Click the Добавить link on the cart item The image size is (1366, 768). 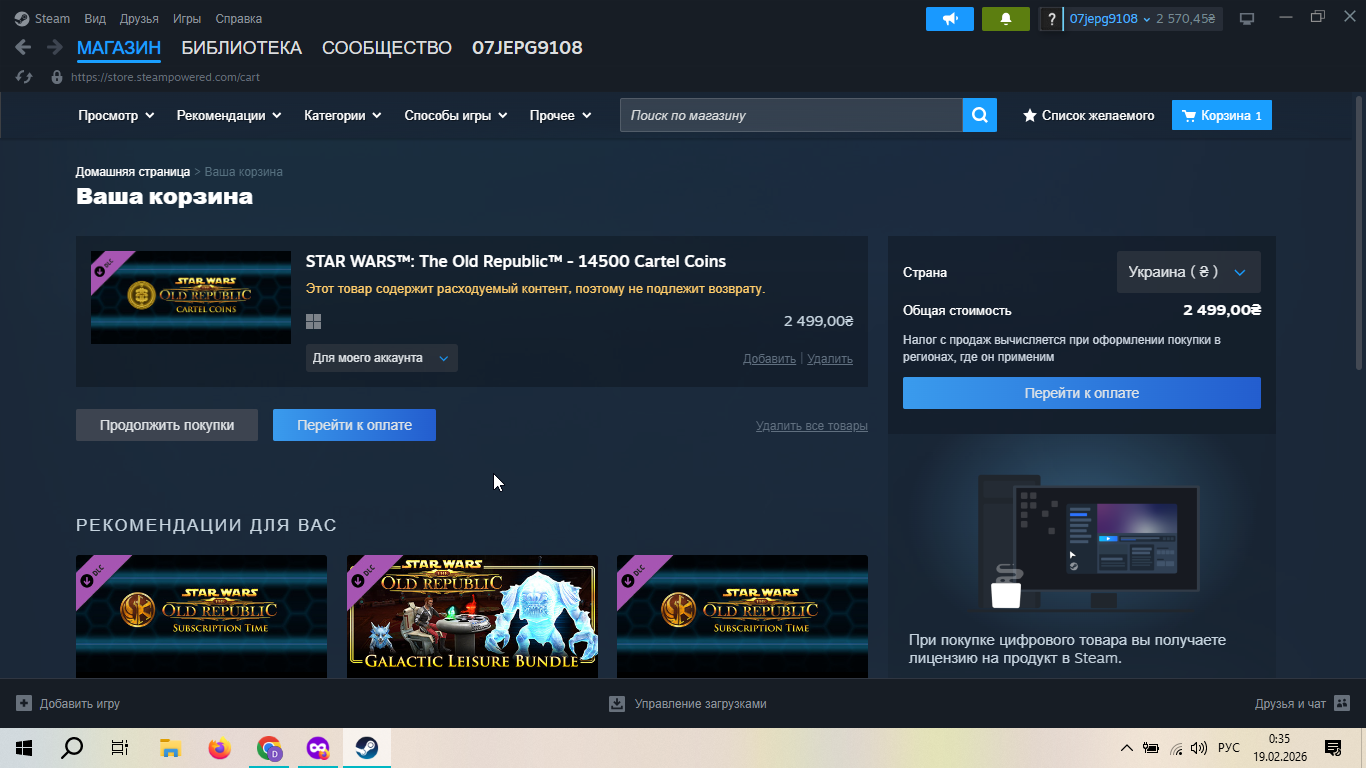coord(769,359)
